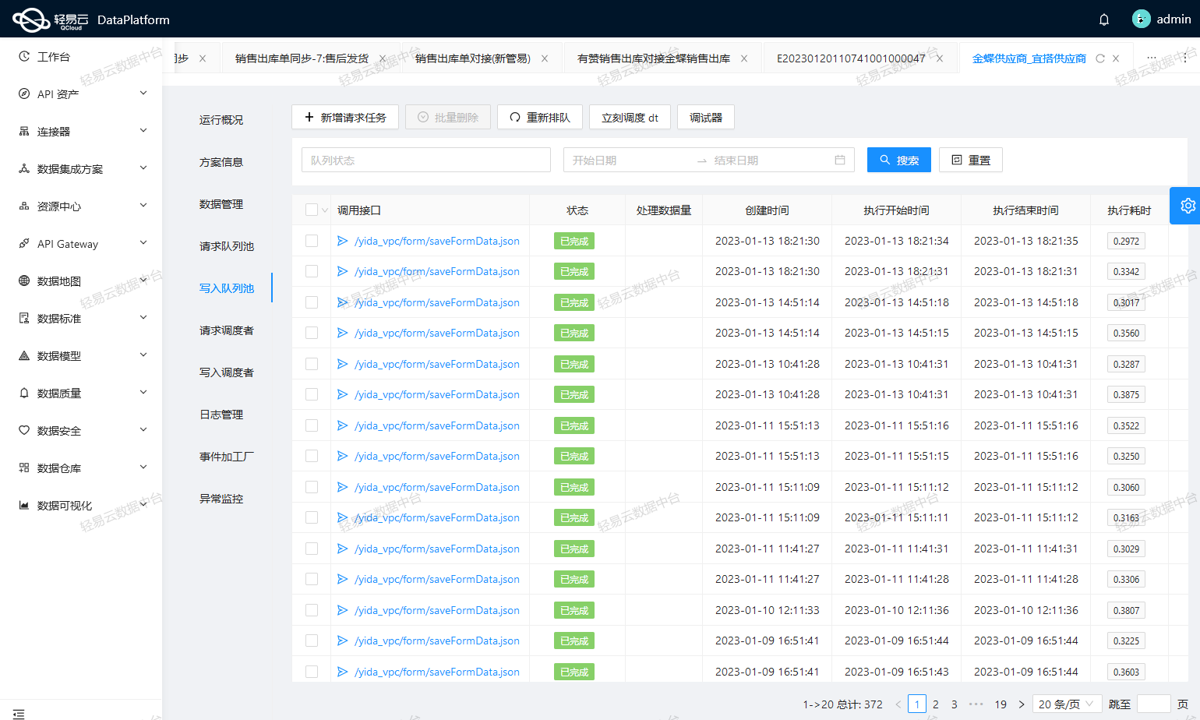Click the 数据模型 triangle icon
This screenshot has height=720, width=1200.
(24, 356)
